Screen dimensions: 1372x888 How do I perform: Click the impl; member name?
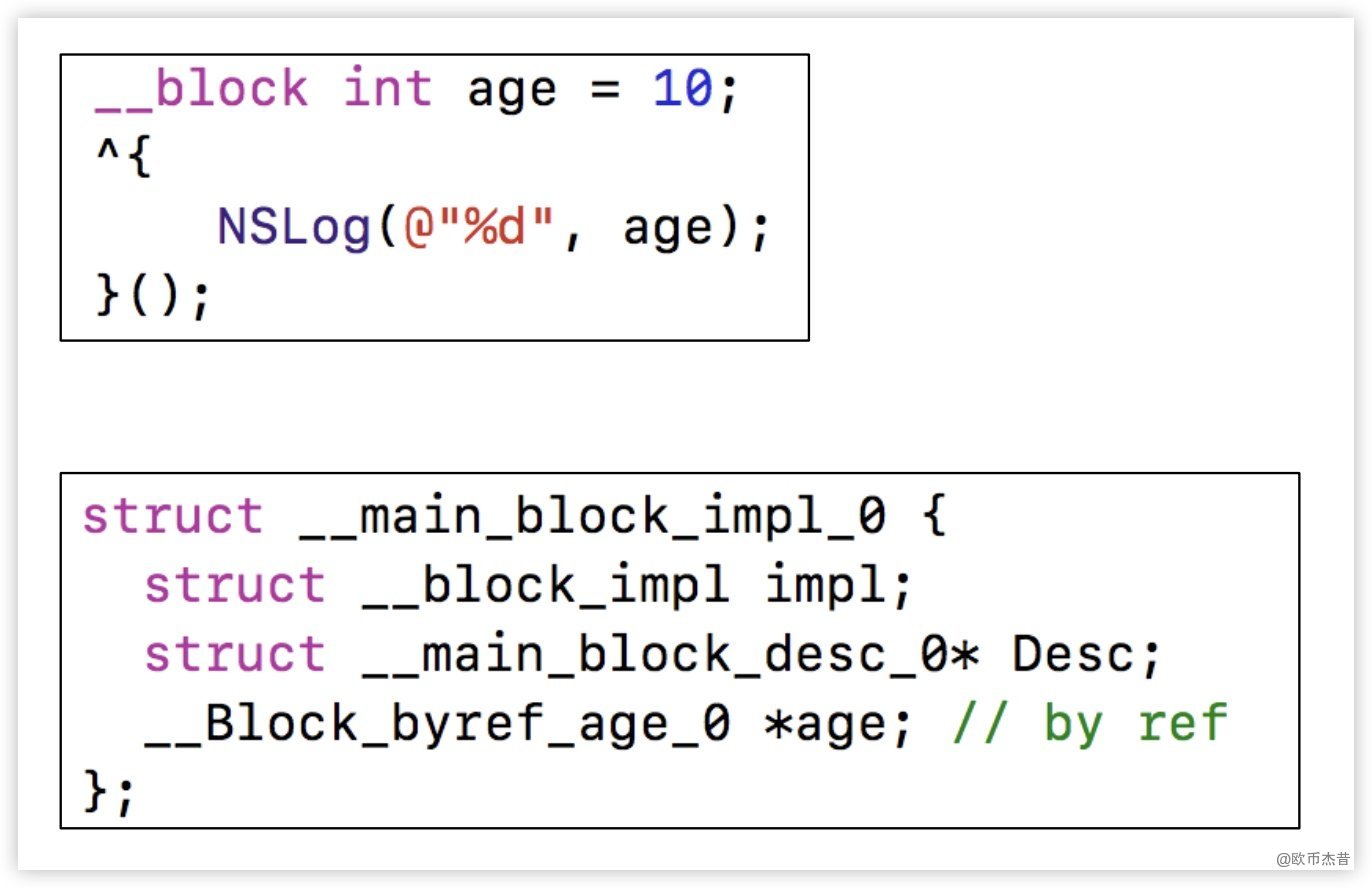click(839, 586)
